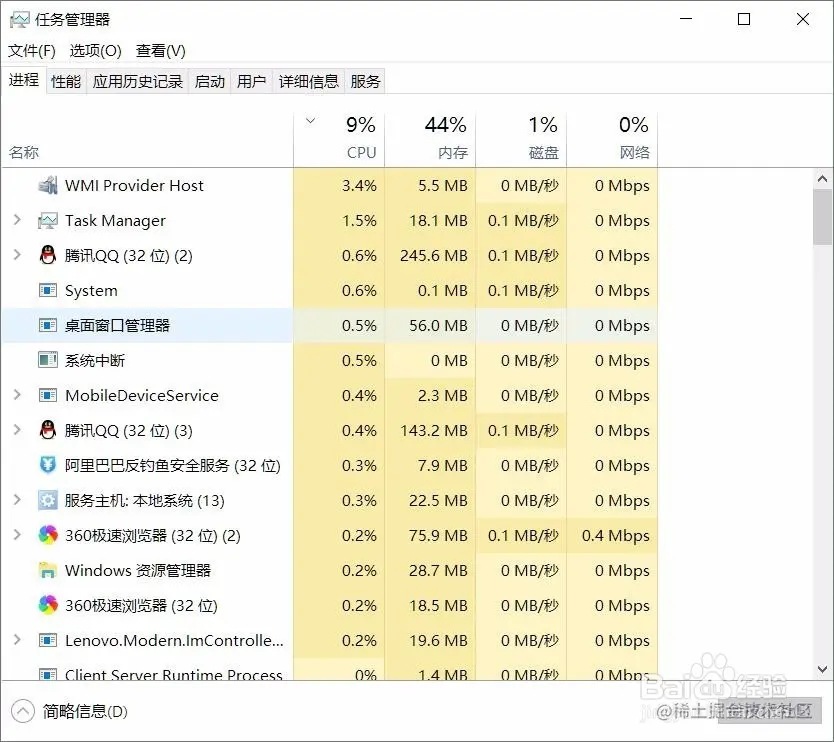Click the Lenovo.Modern.ImController process icon
The width and height of the screenshot is (834, 742).
pyautogui.click(x=48, y=640)
